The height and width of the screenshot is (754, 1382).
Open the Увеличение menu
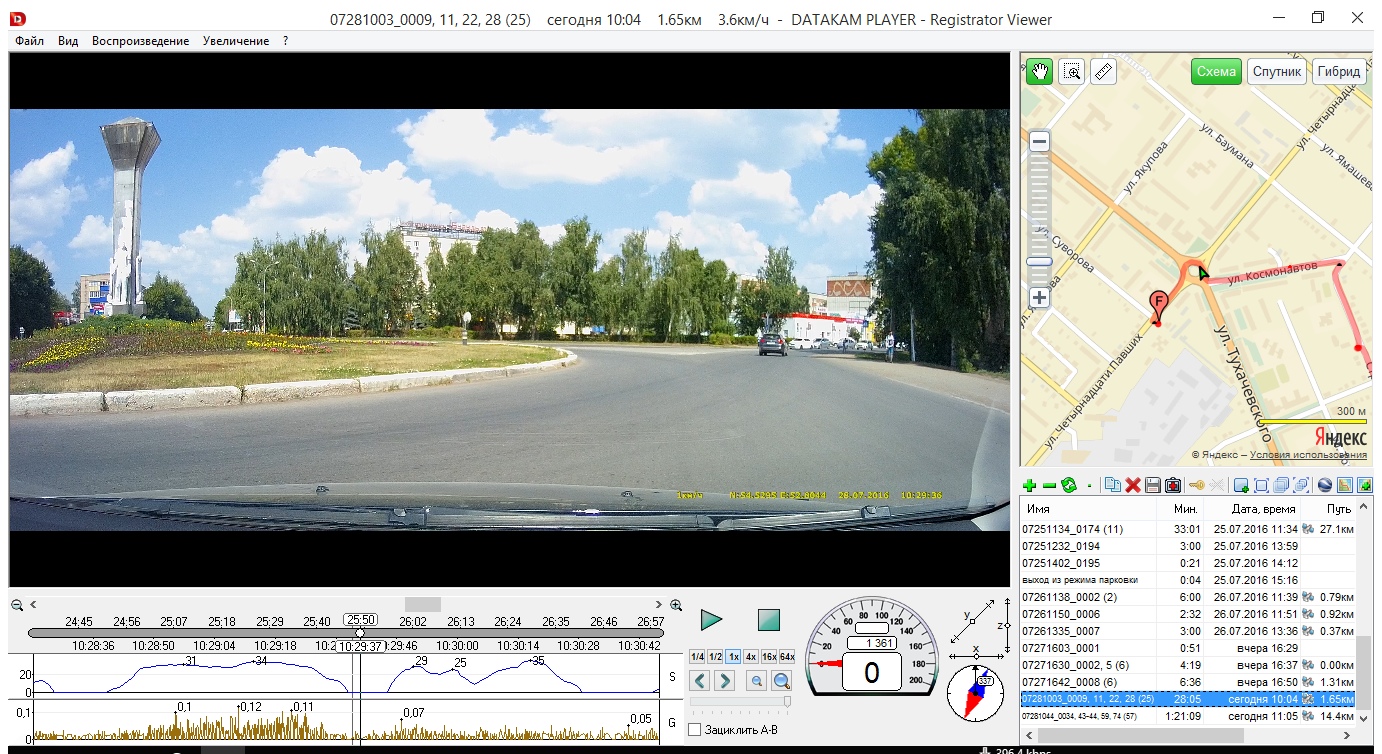pyautogui.click(x=235, y=41)
